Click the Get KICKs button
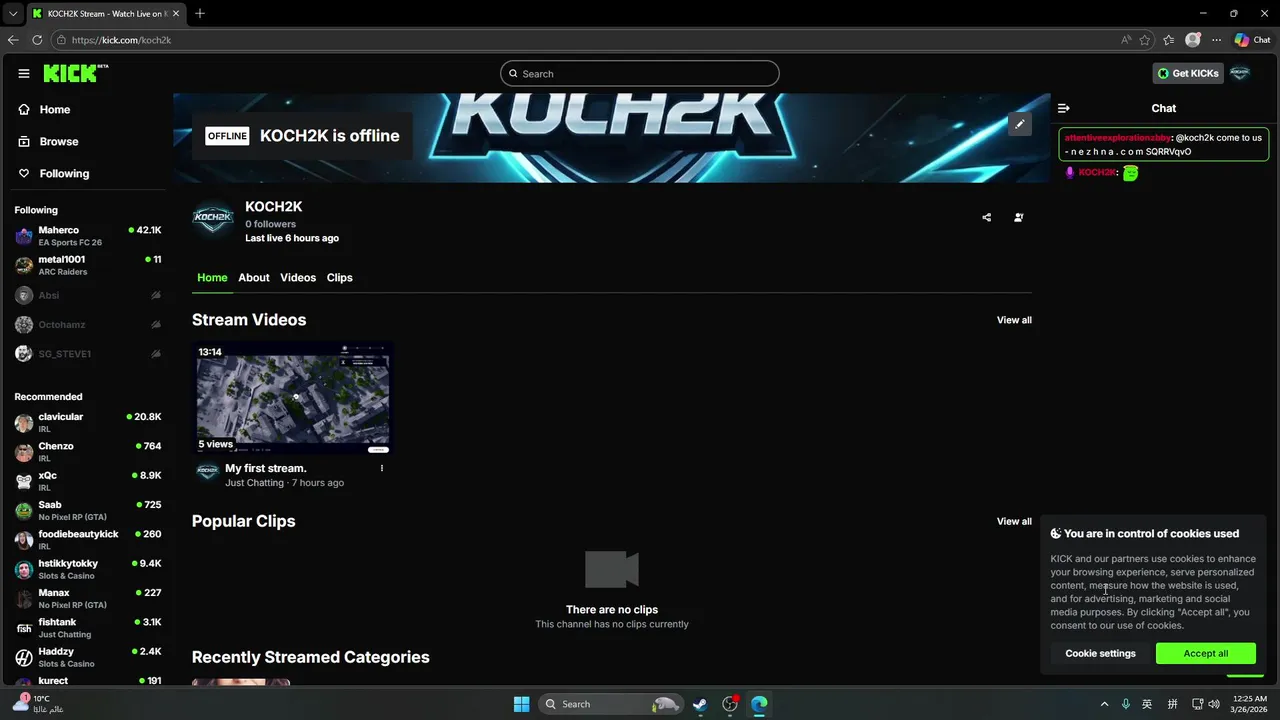 click(x=1188, y=73)
